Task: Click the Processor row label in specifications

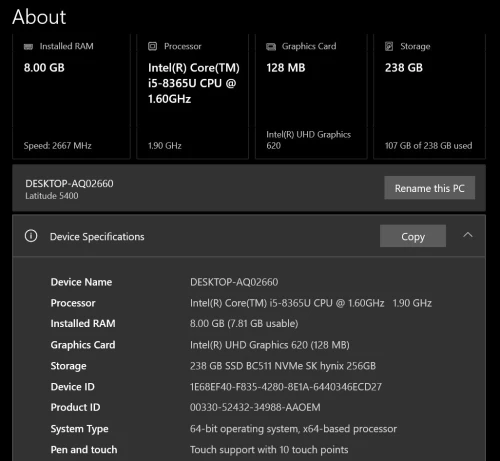Action: point(73,303)
